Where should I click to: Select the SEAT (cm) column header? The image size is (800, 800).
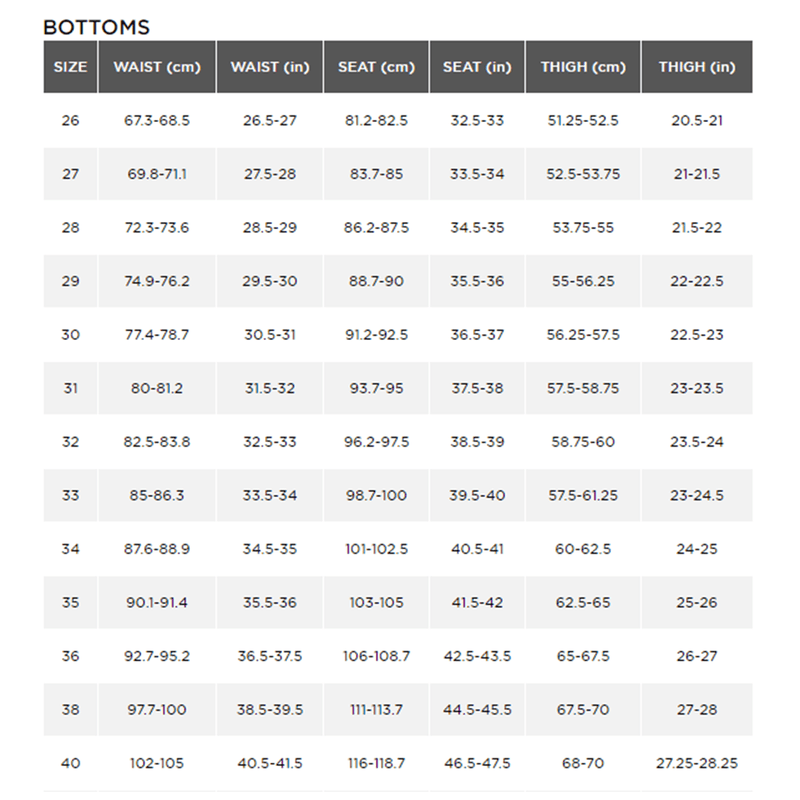tap(376, 67)
